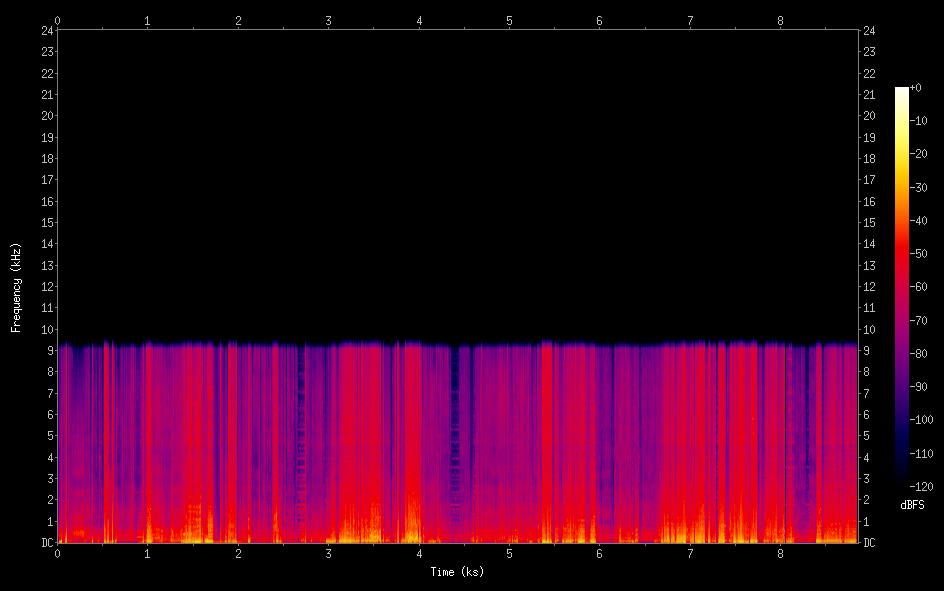Viewport: 944px width, 591px height.
Task: Pick the 0 mark on bottom time axis
Action: (57, 553)
